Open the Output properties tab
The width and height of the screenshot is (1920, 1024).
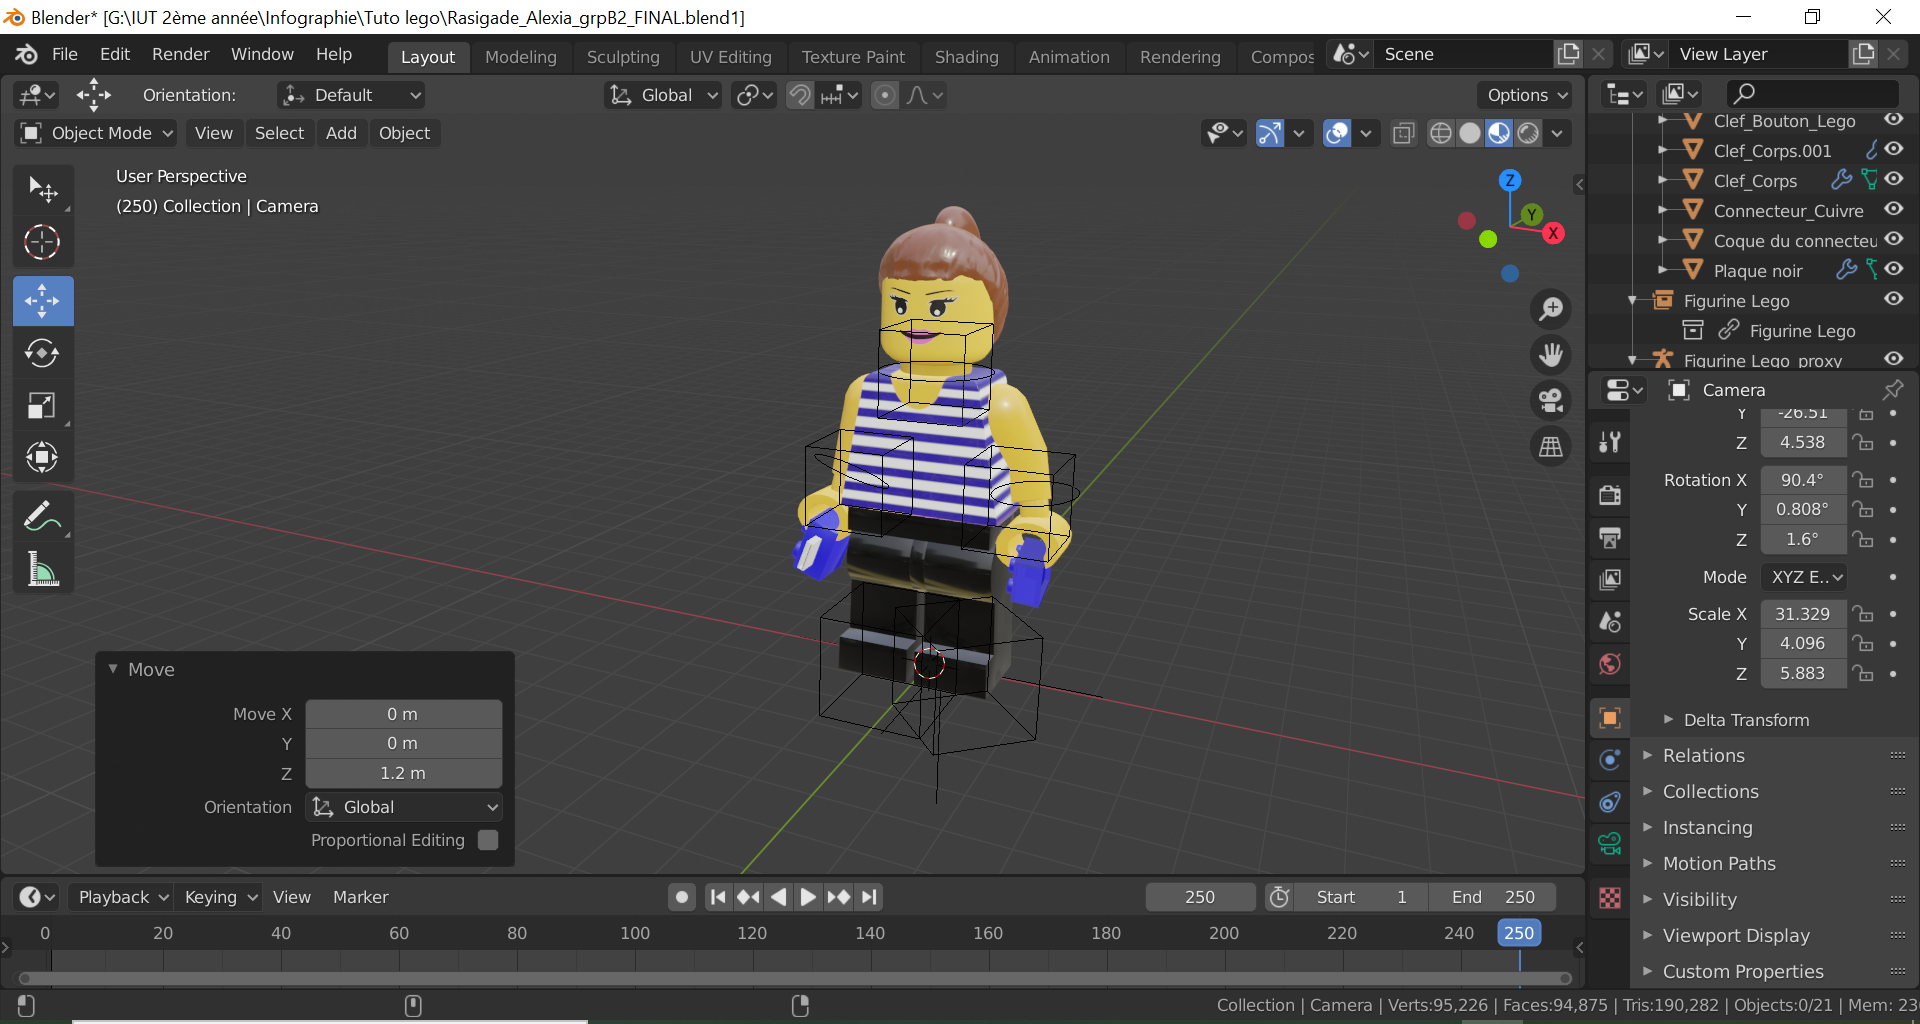(1610, 537)
